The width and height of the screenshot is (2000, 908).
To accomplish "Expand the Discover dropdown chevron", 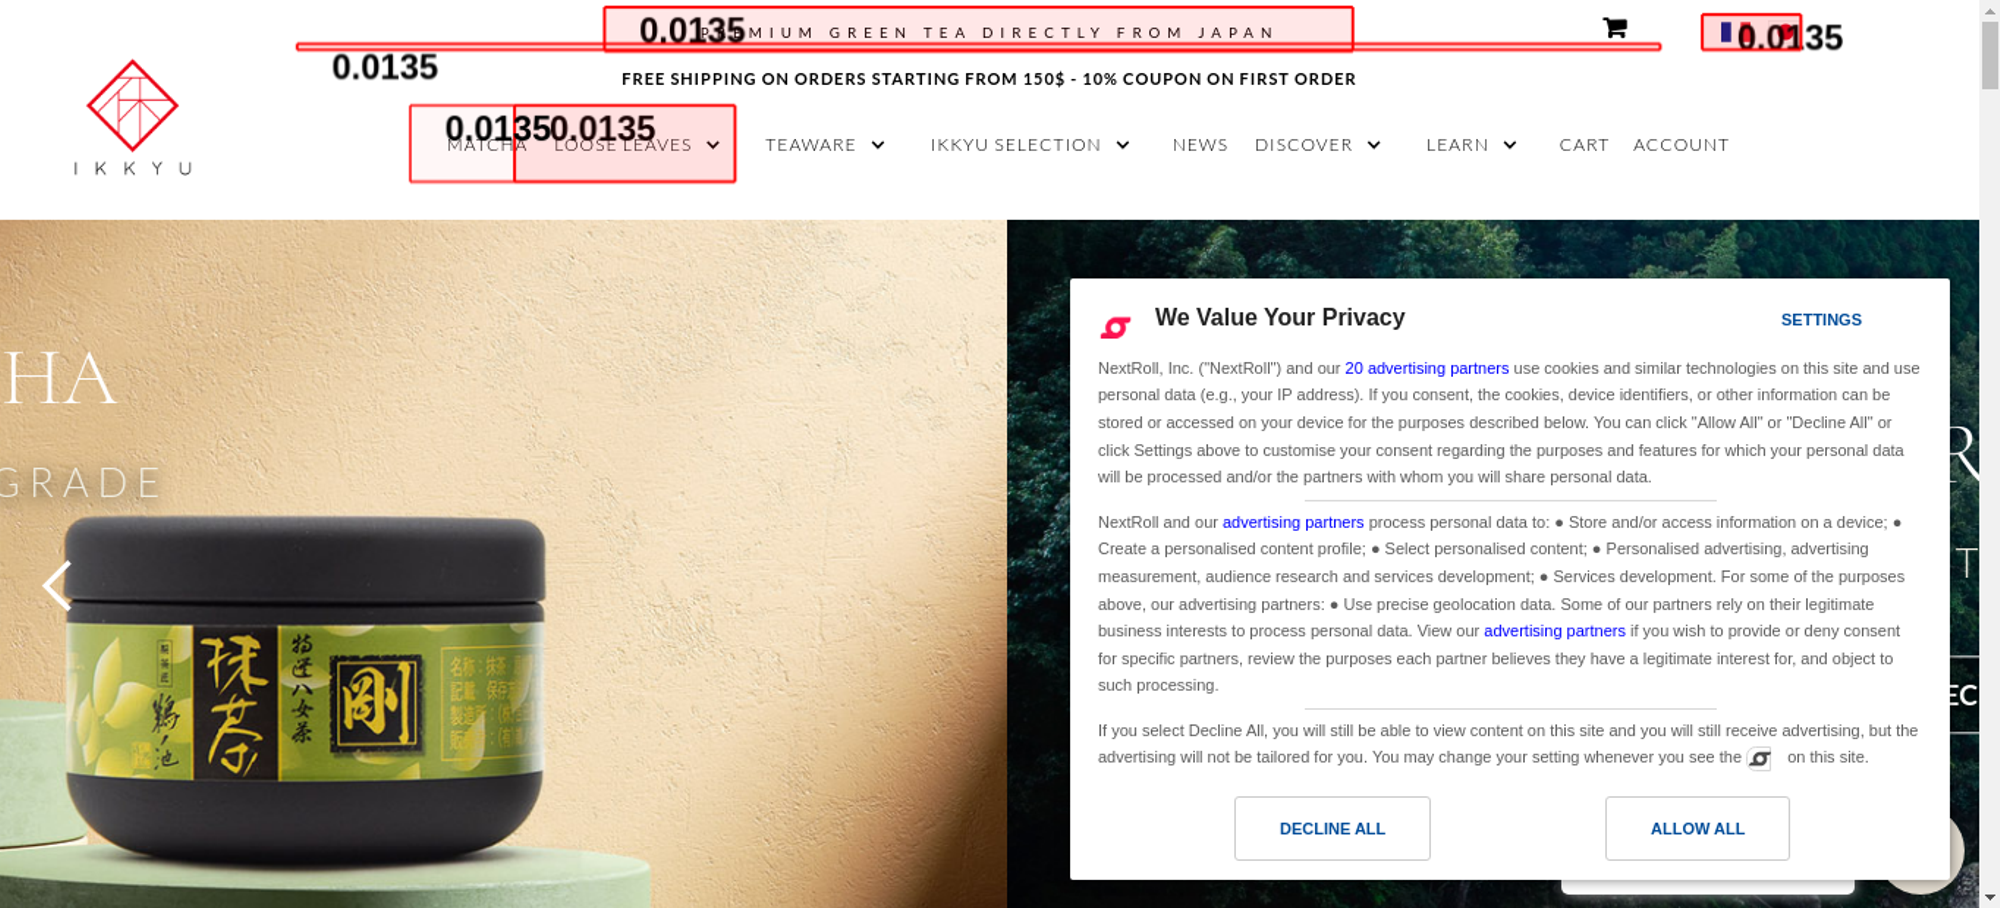I will (1374, 145).
